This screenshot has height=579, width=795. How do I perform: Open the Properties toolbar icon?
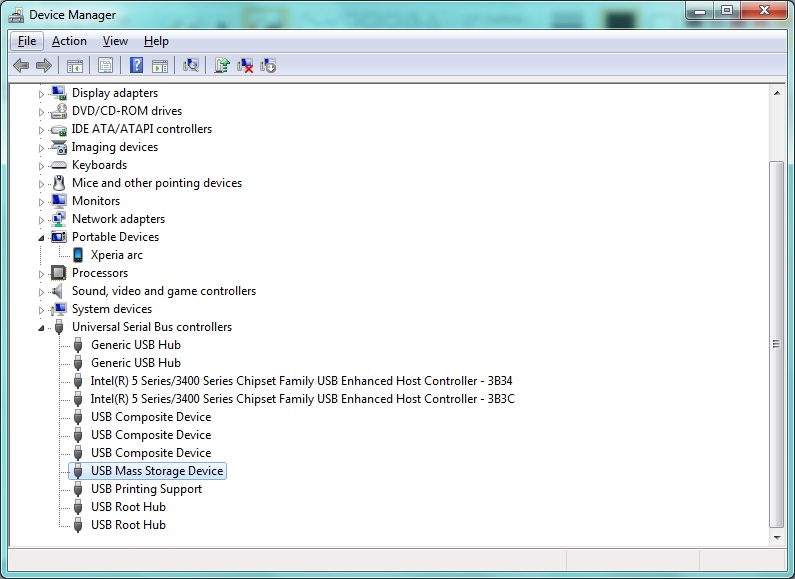pos(105,65)
